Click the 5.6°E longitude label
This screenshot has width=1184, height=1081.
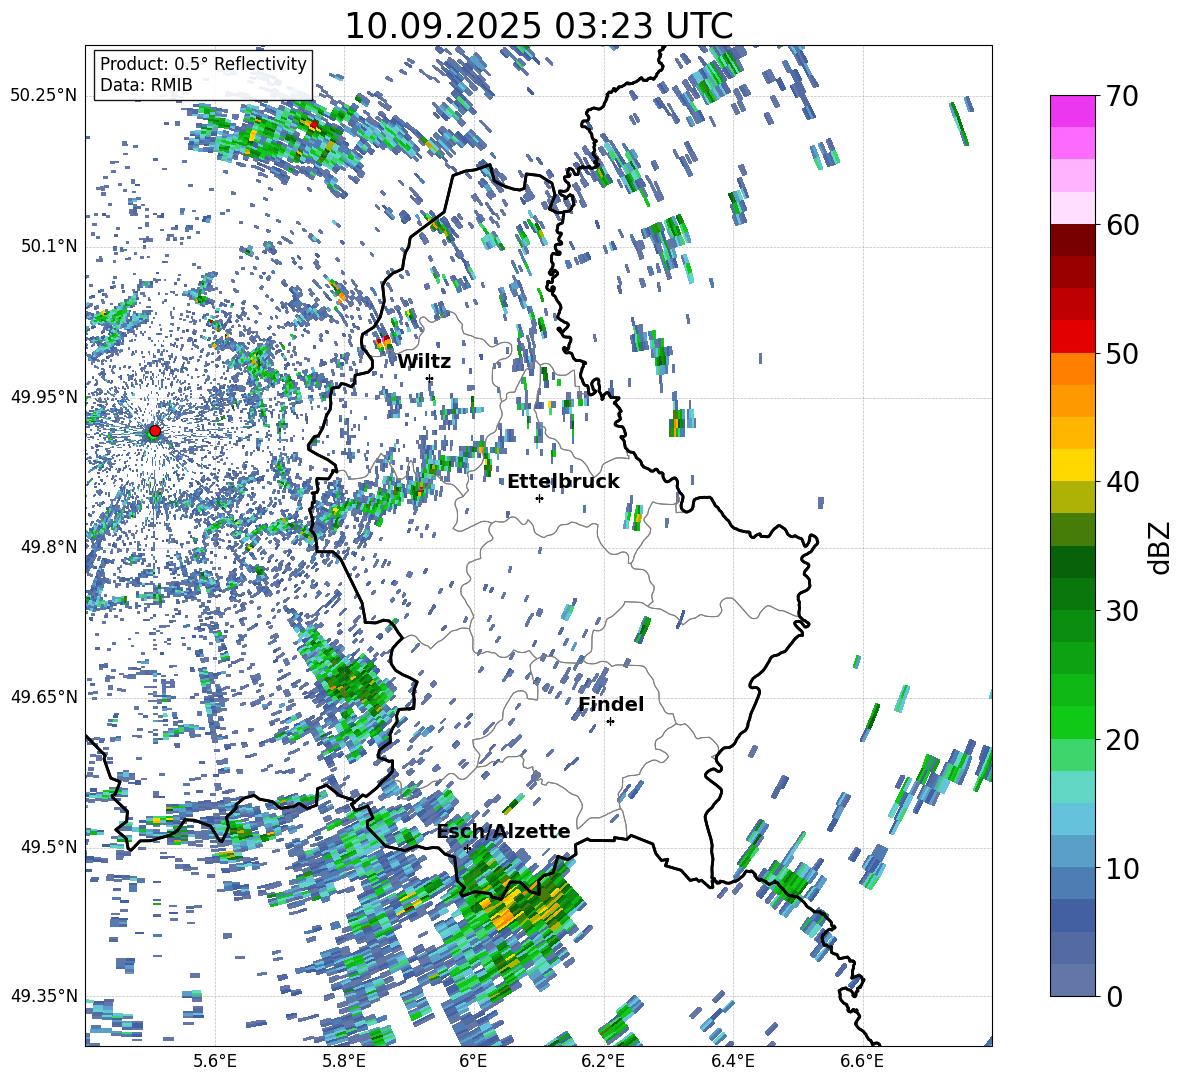[215, 1062]
